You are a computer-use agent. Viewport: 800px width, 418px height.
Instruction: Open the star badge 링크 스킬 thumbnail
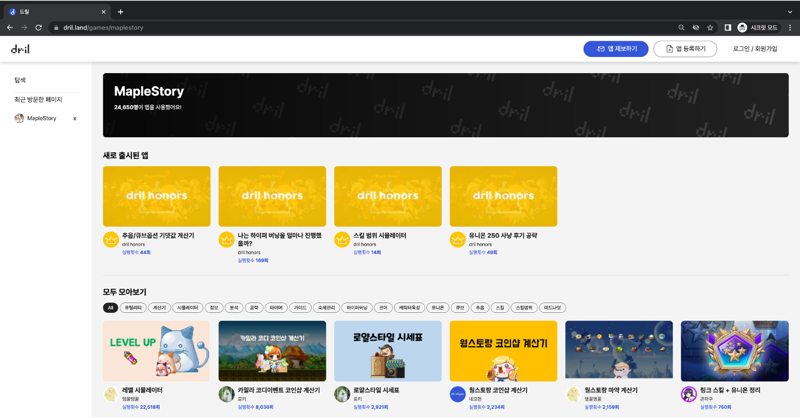[735, 351]
